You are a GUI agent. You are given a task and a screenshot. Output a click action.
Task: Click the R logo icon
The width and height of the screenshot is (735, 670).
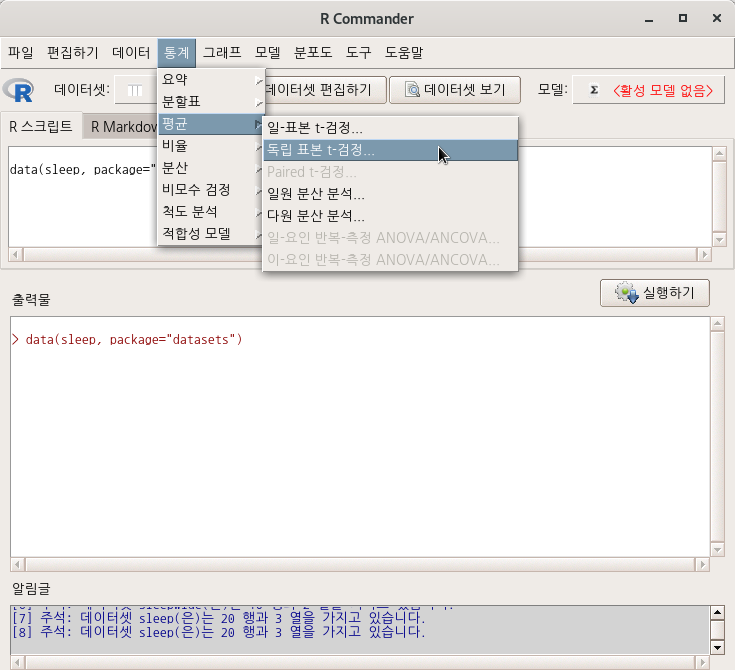point(19,90)
